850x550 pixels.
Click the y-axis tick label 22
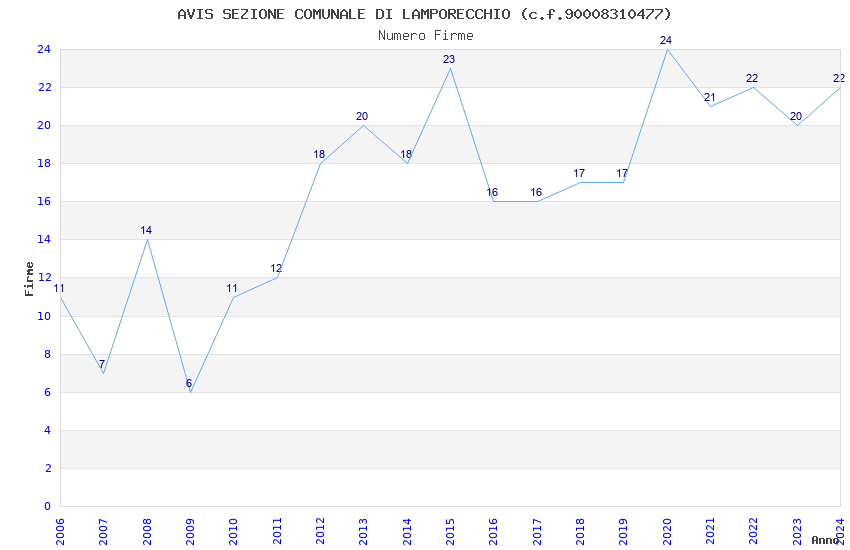coord(44,87)
